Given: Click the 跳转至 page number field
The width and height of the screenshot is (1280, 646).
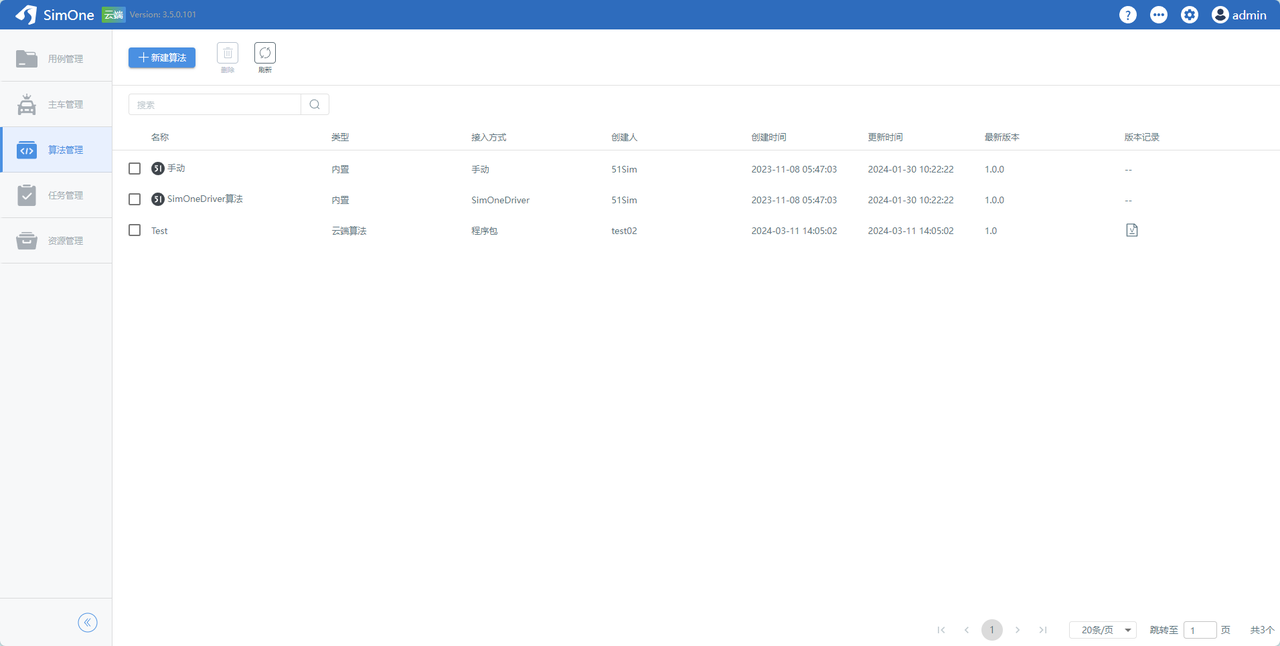Looking at the screenshot, I should 1199,630.
